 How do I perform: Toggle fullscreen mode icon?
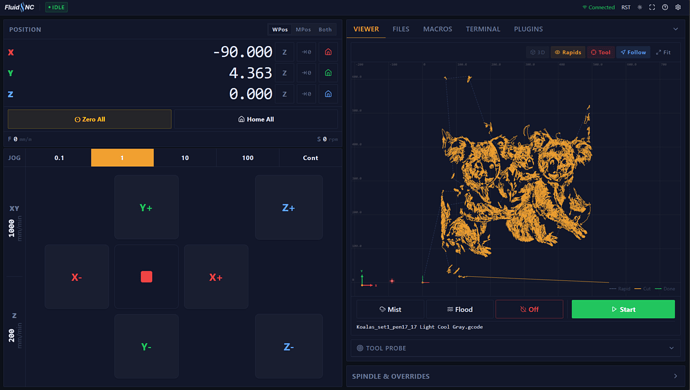(x=652, y=7)
